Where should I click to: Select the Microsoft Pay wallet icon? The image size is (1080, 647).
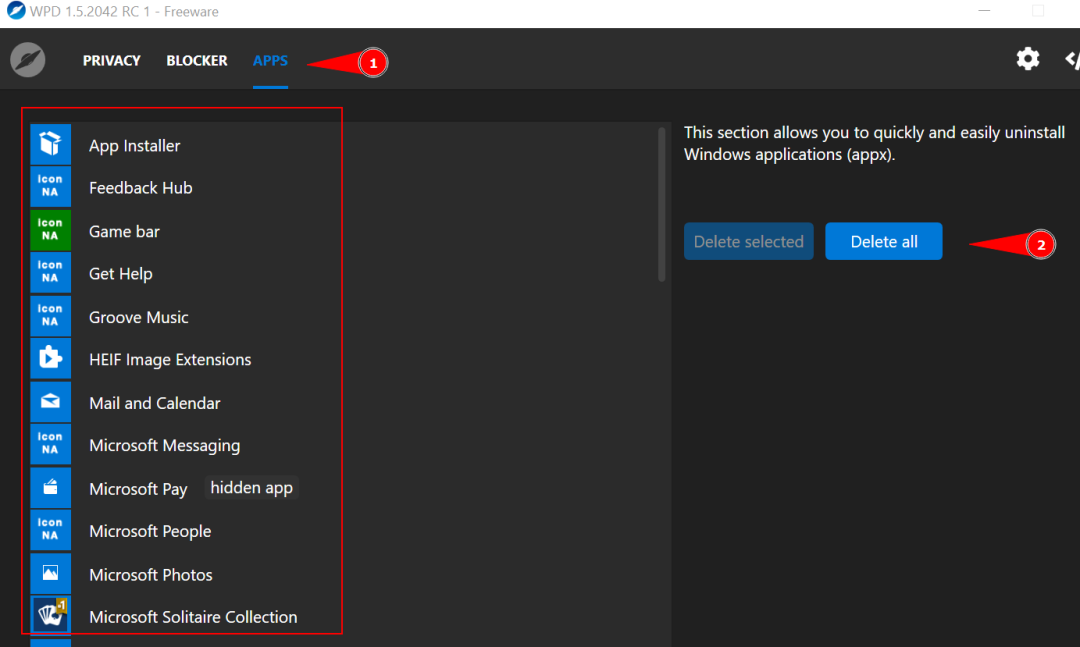[x=50, y=488]
